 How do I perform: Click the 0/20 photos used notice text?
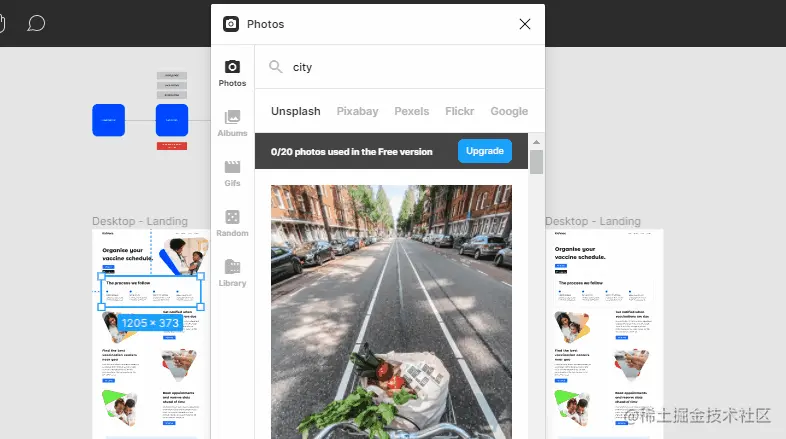coord(351,152)
